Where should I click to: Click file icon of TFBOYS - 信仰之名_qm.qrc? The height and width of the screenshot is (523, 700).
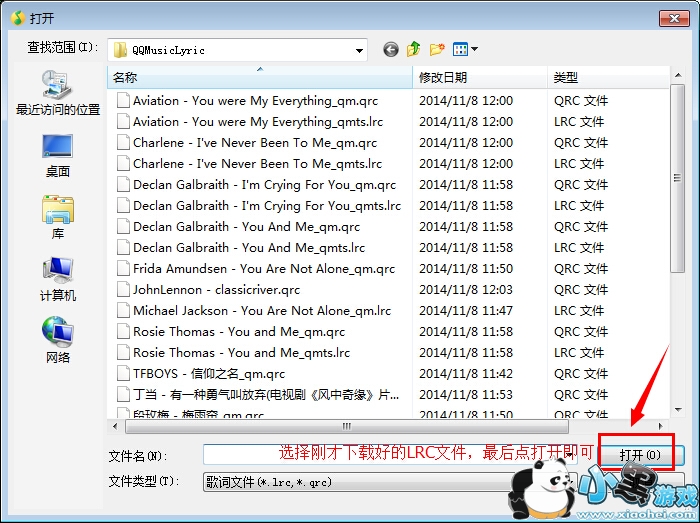(123, 374)
